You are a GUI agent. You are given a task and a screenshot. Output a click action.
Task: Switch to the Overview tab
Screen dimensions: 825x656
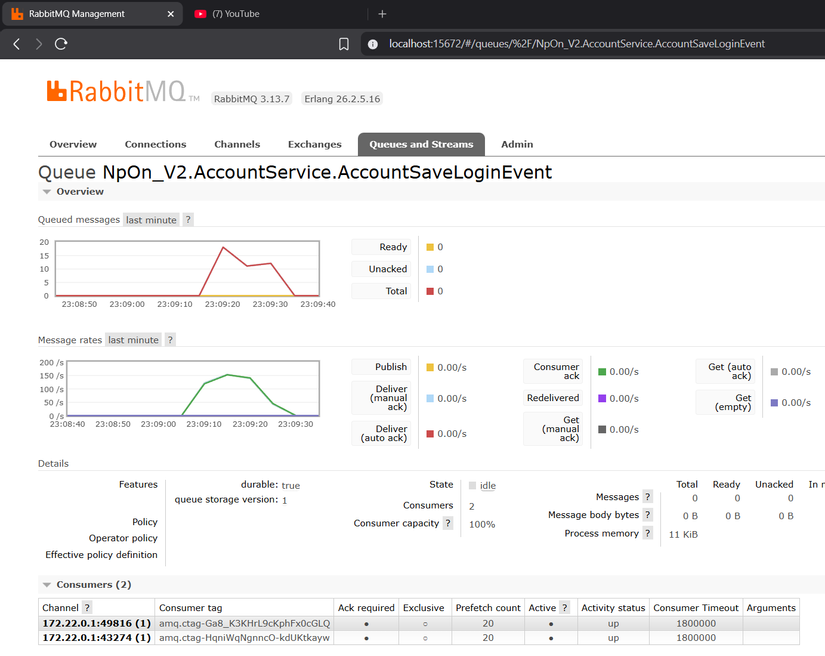pos(73,144)
